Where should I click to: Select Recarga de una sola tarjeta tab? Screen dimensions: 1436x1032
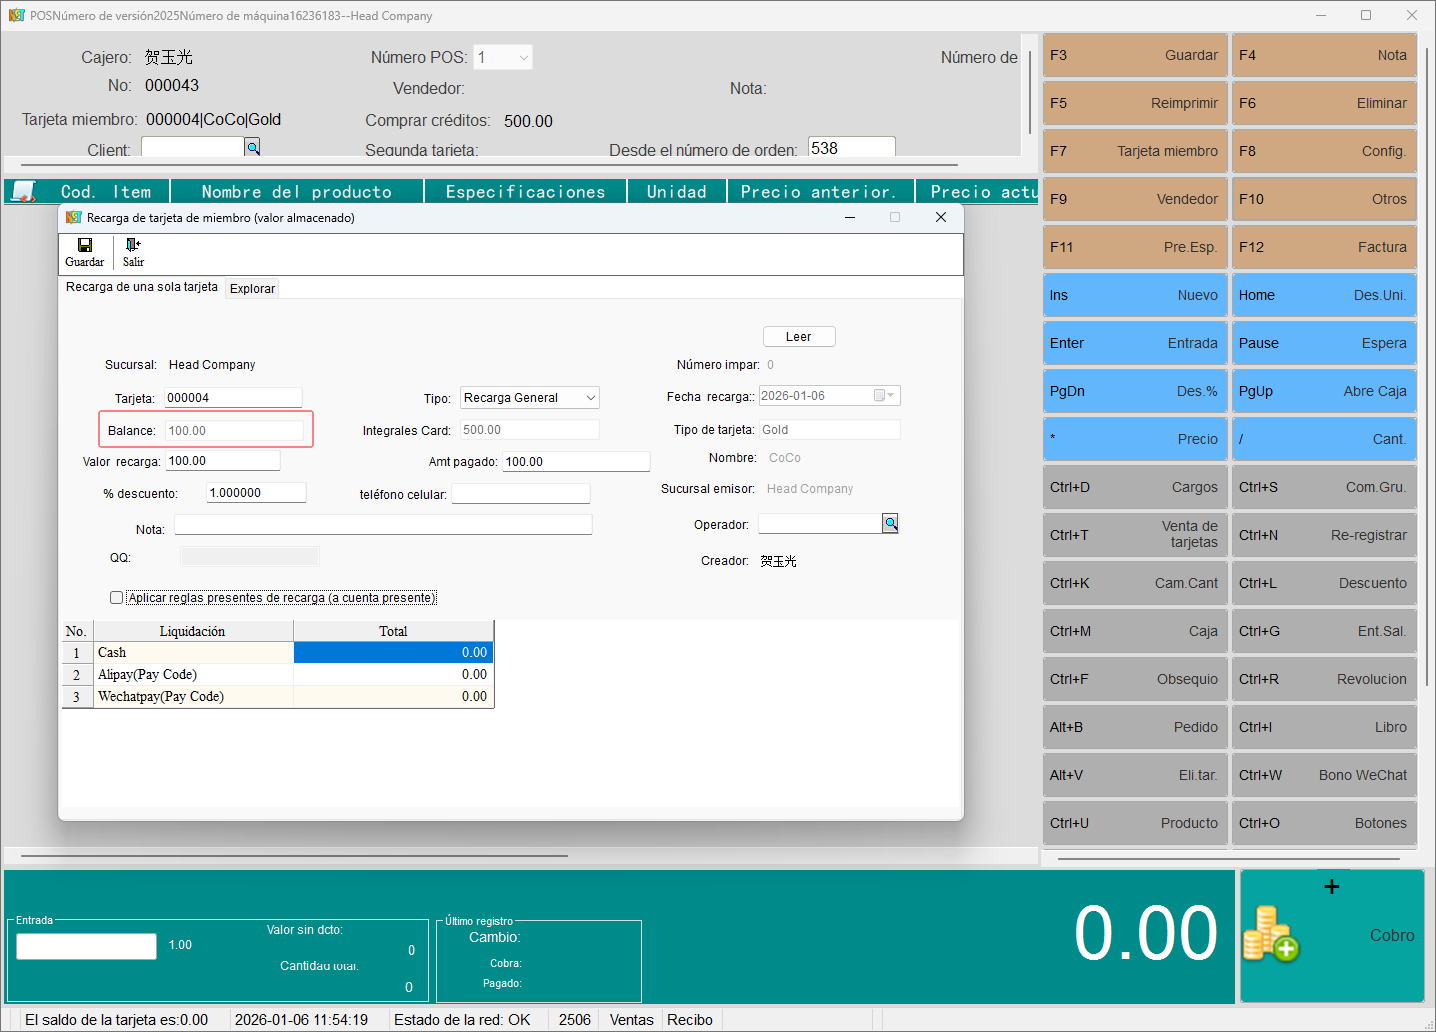tap(142, 287)
